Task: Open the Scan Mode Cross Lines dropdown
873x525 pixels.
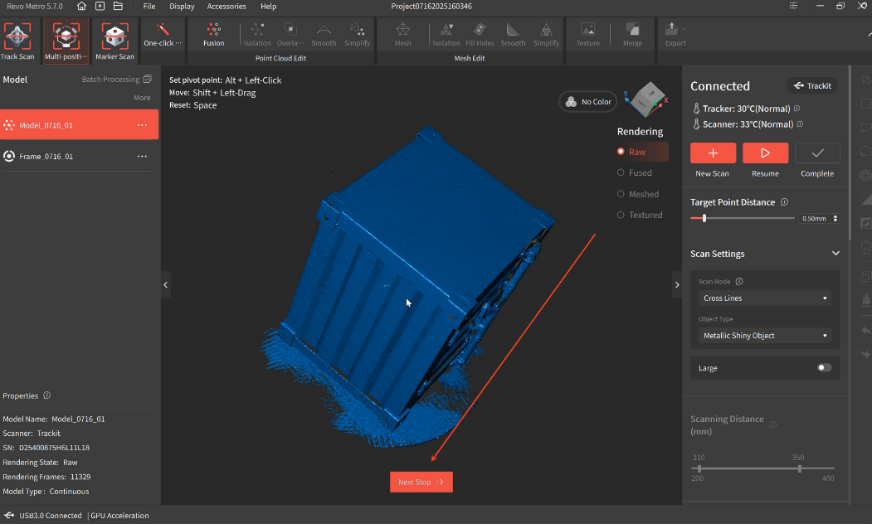Action: (x=765, y=298)
